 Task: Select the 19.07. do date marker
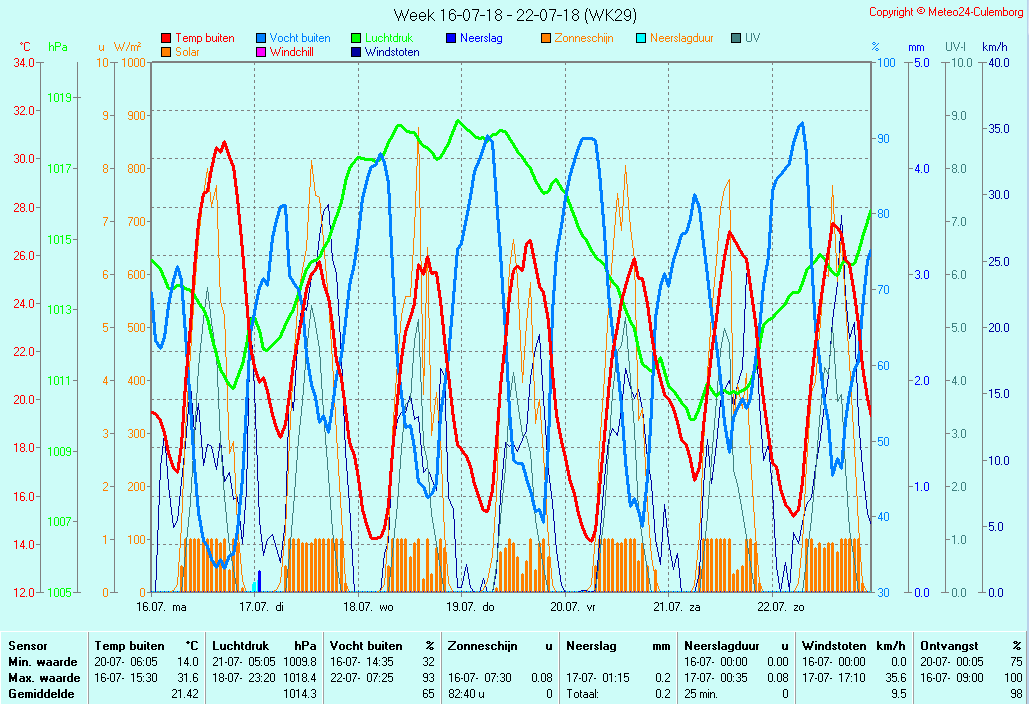pyautogui.click(x=470, y=607)
